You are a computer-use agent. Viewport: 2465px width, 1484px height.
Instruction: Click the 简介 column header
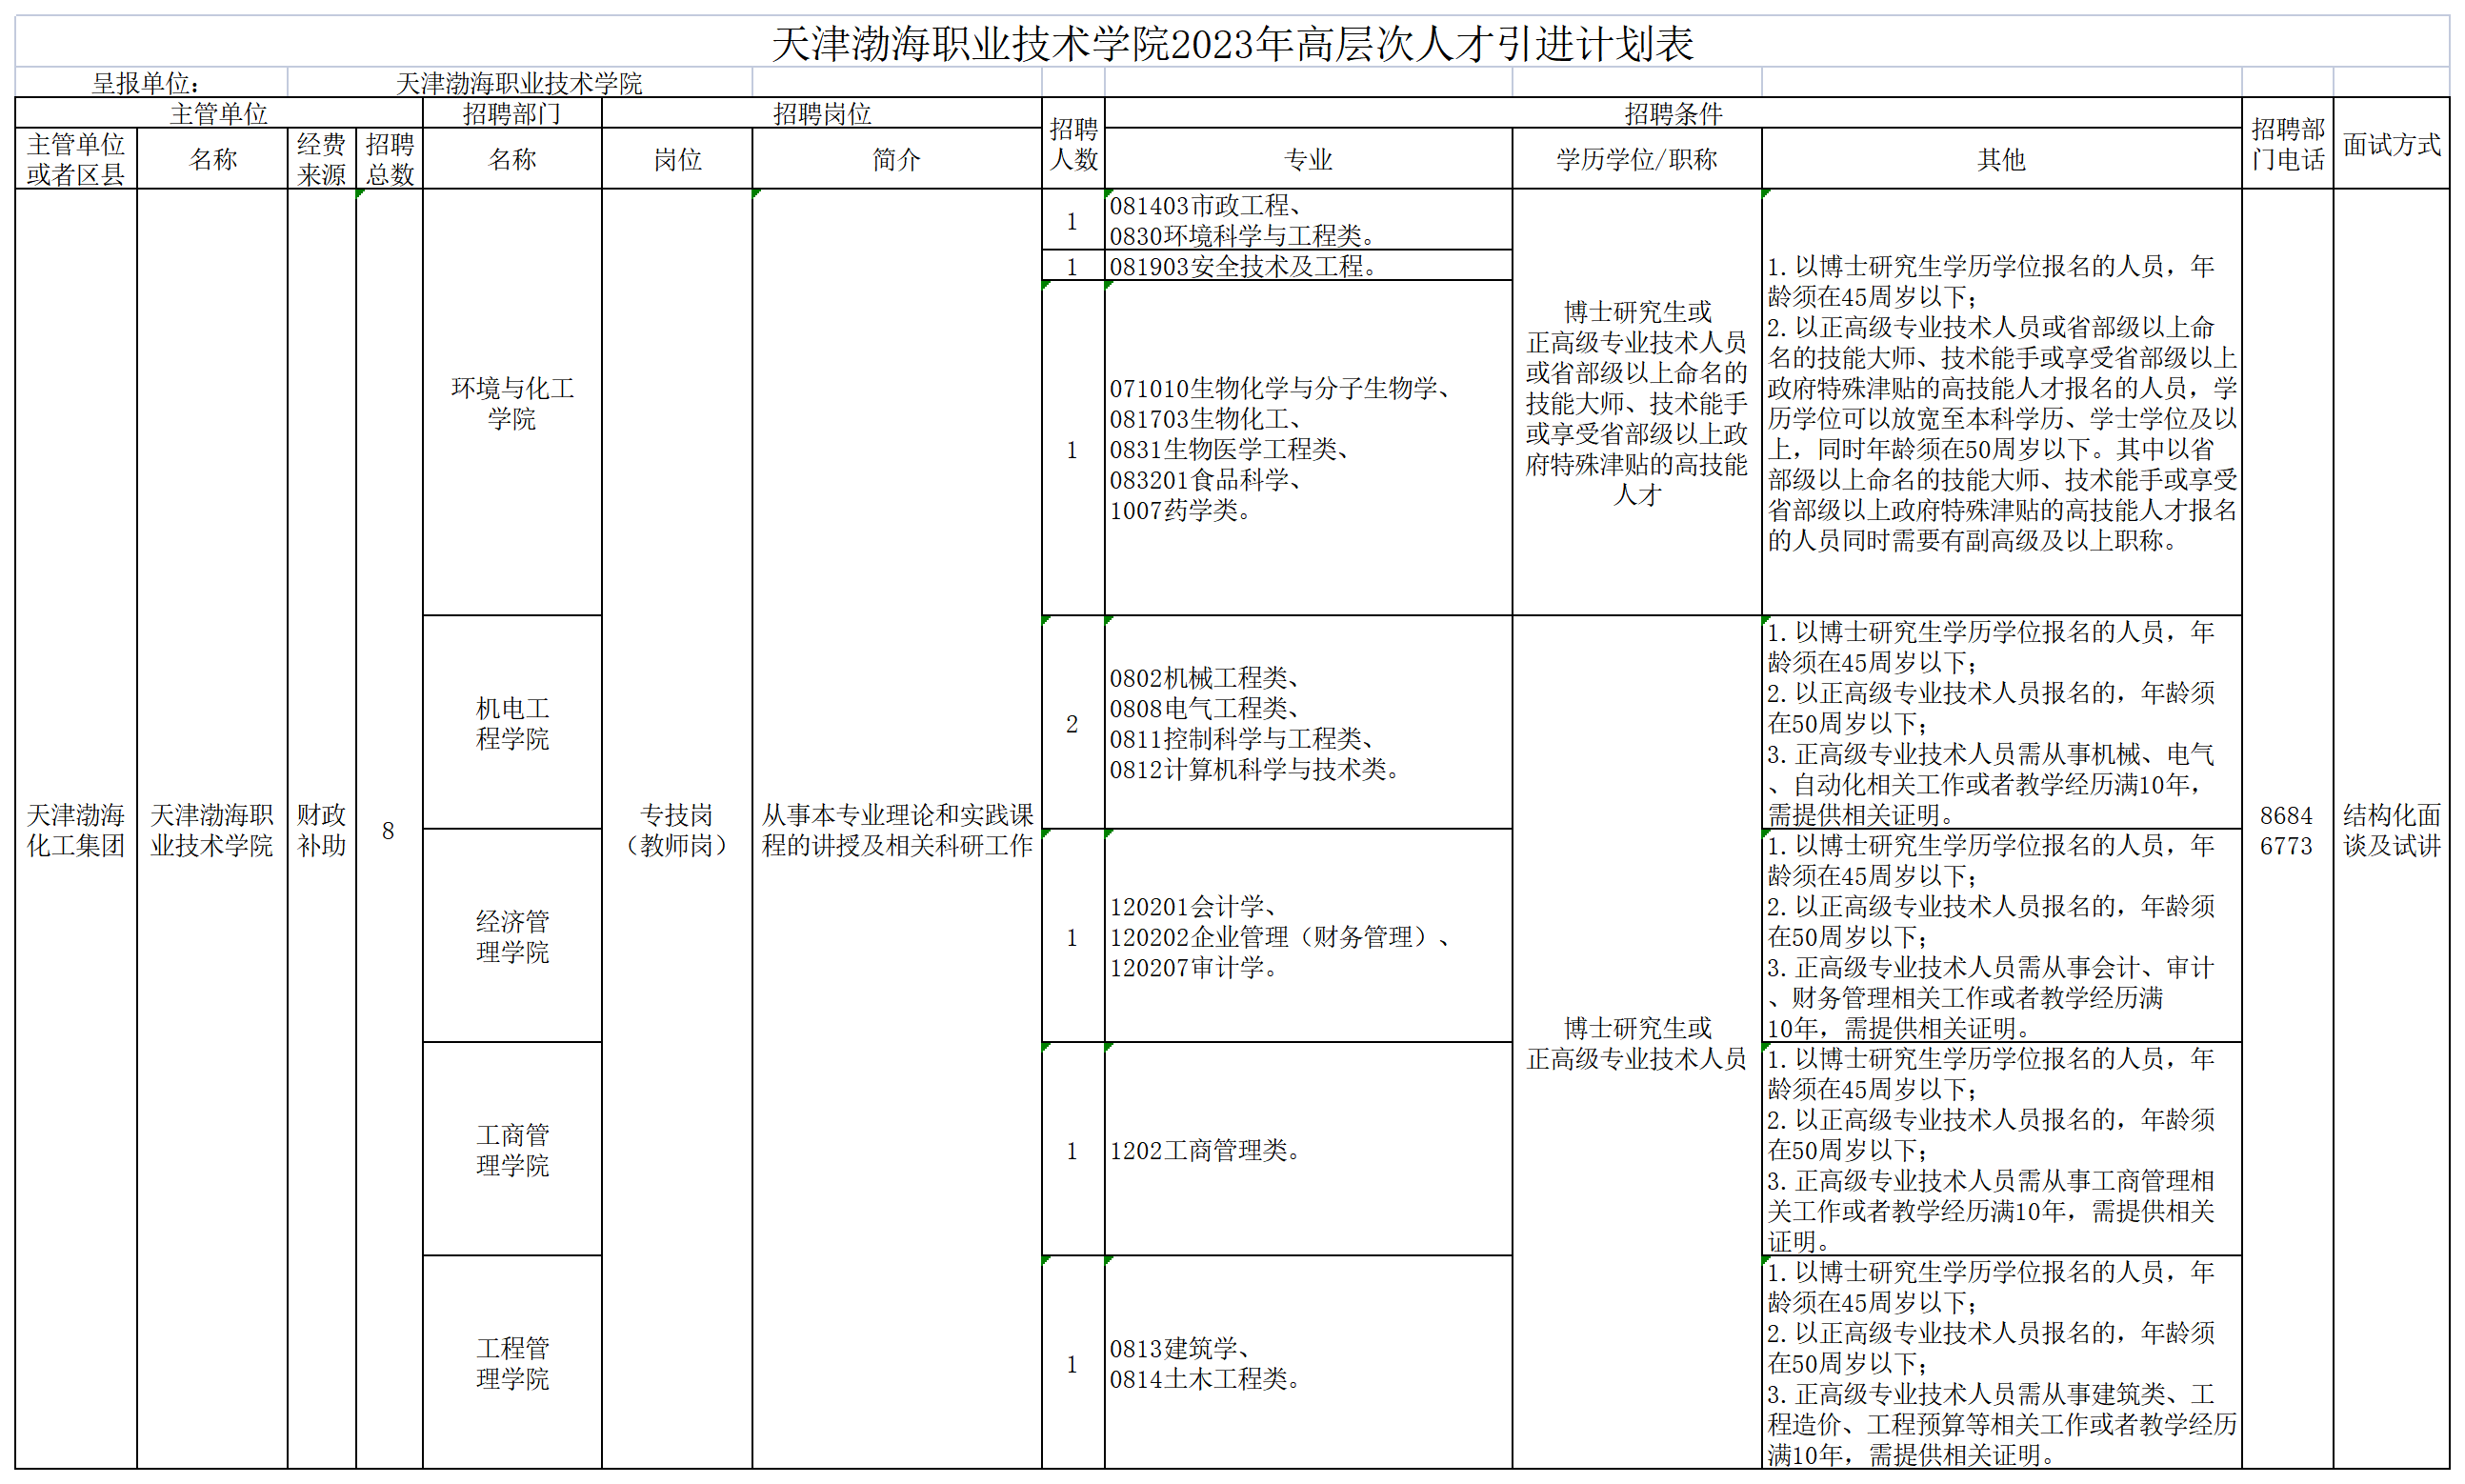tap(897, 159)
